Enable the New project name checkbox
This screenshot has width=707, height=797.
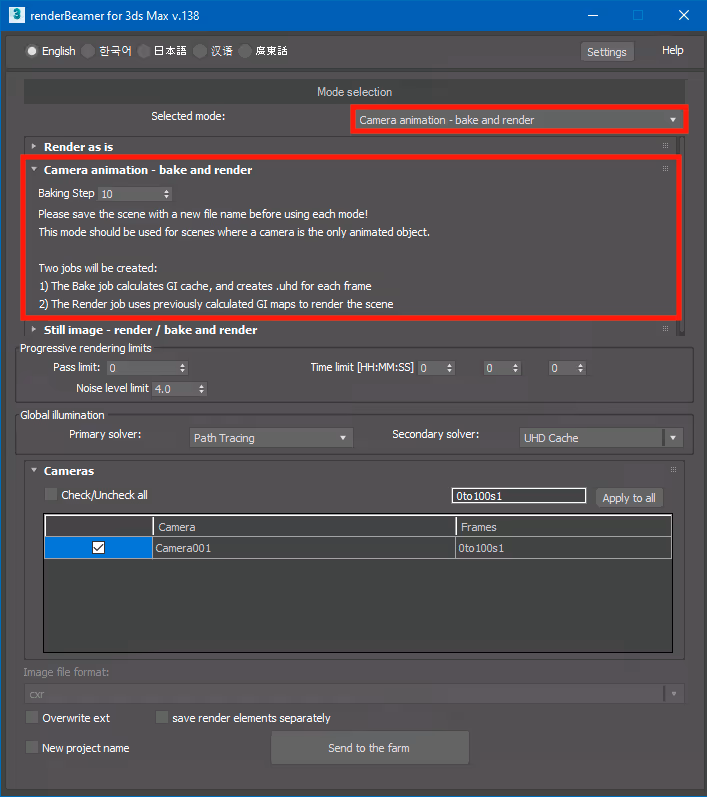click(32, 747)
